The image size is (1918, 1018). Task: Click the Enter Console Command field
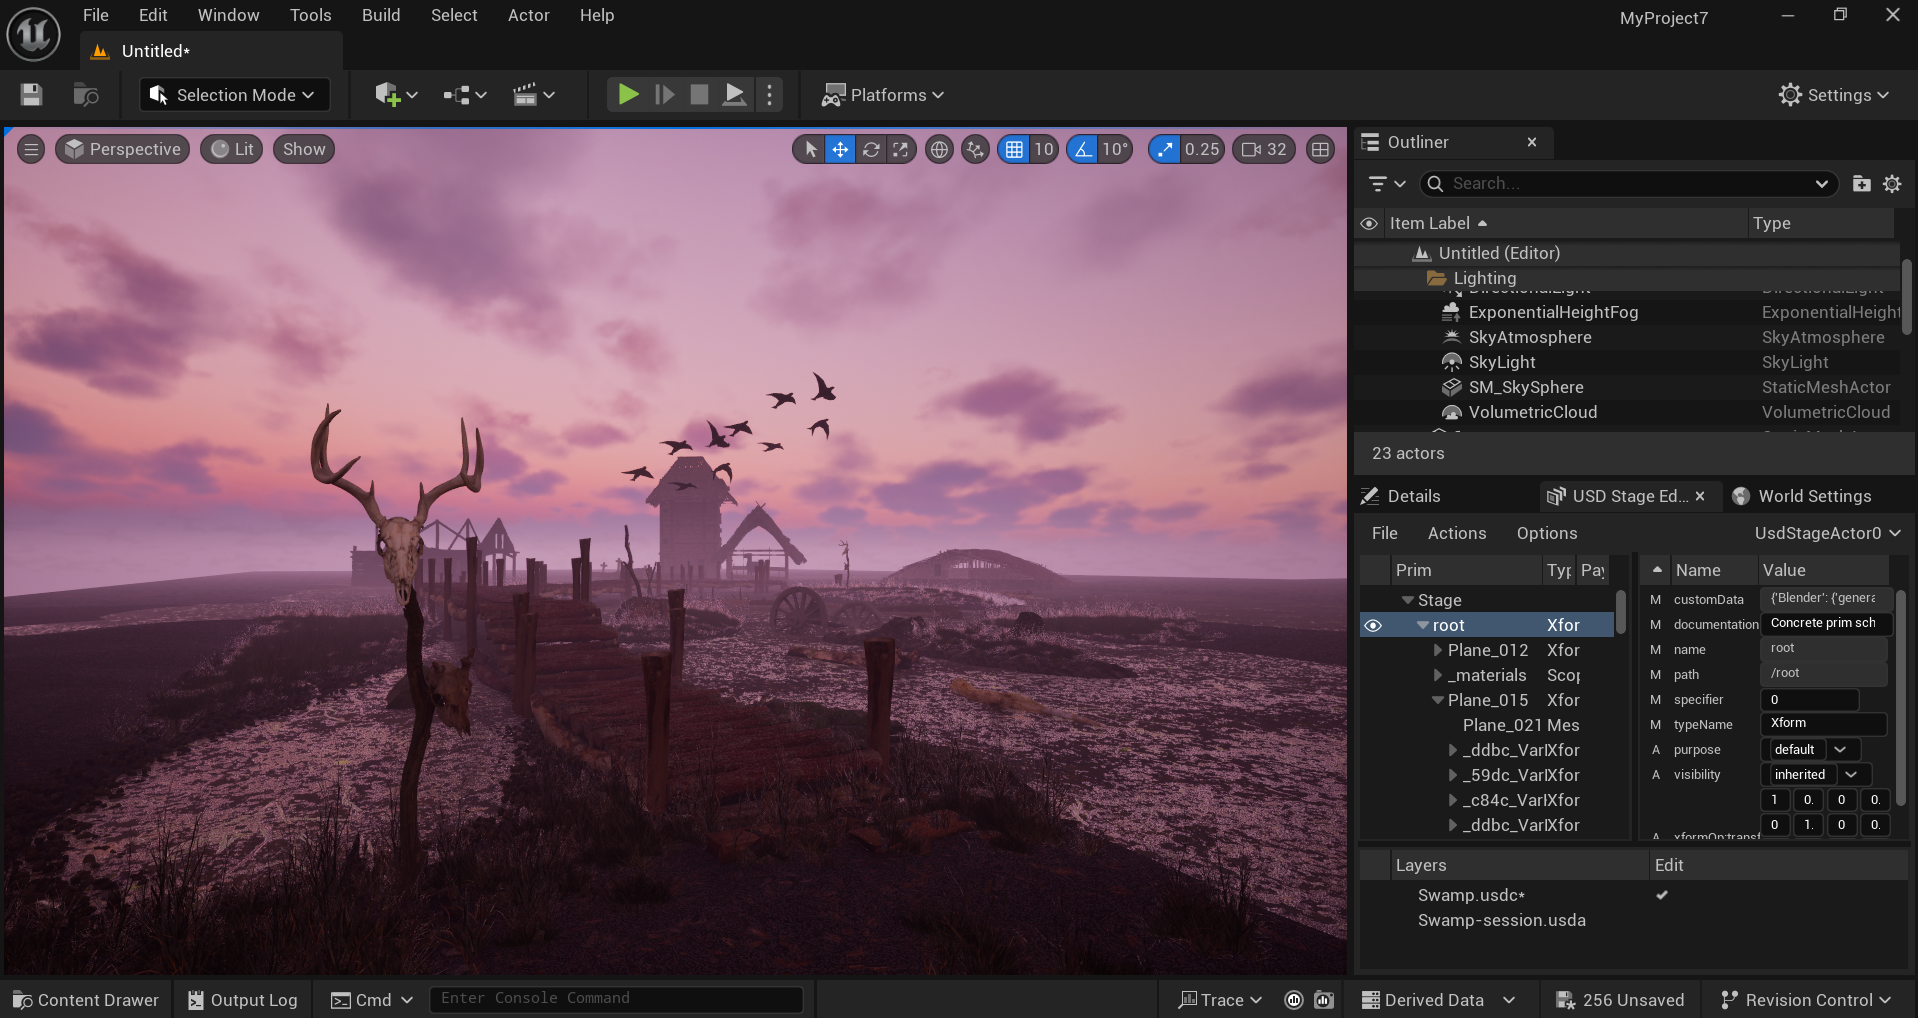pos(616,999)
